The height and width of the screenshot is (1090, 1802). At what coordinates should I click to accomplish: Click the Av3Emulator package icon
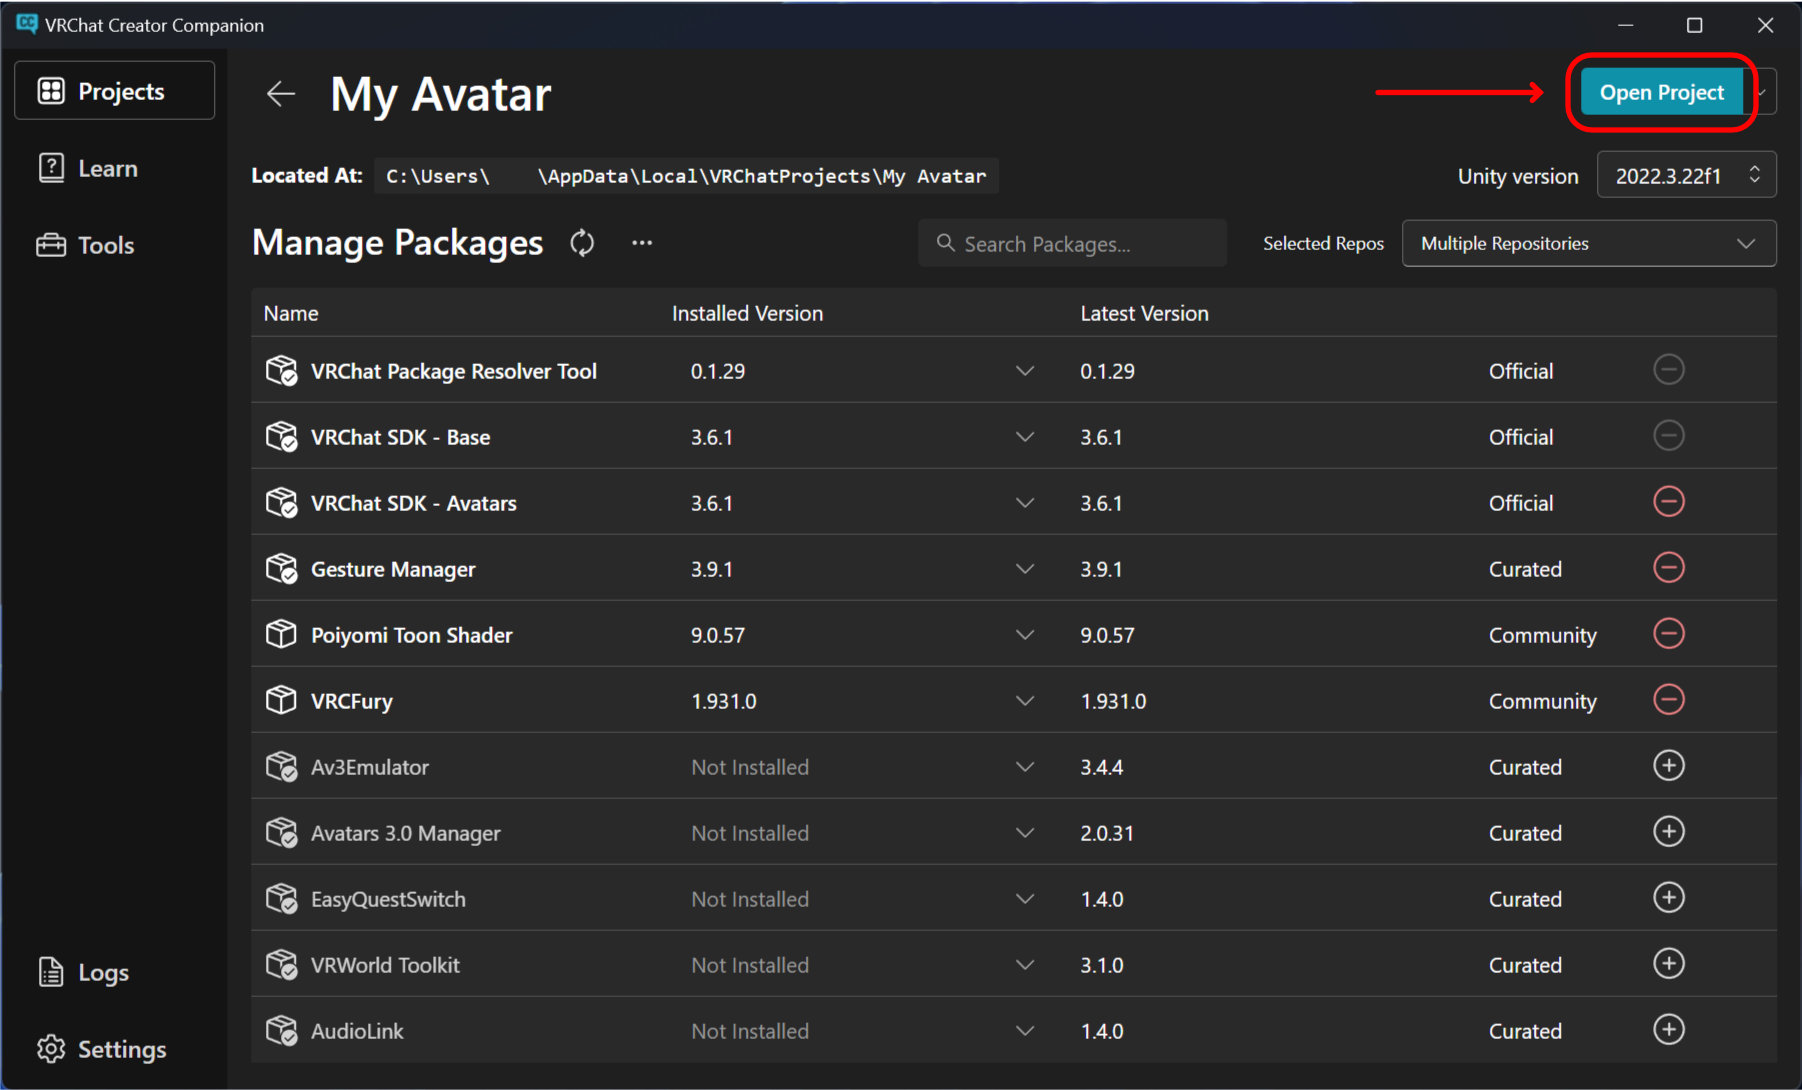click(281, 767)
